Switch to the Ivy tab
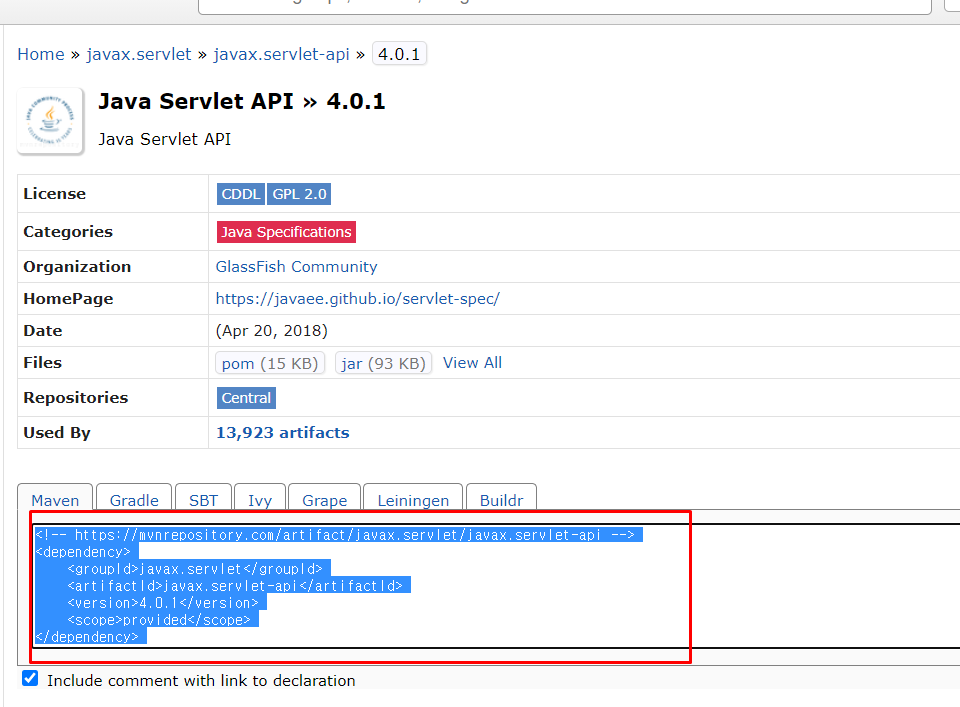This screenshot has width=960, height=707. (260, 499)
